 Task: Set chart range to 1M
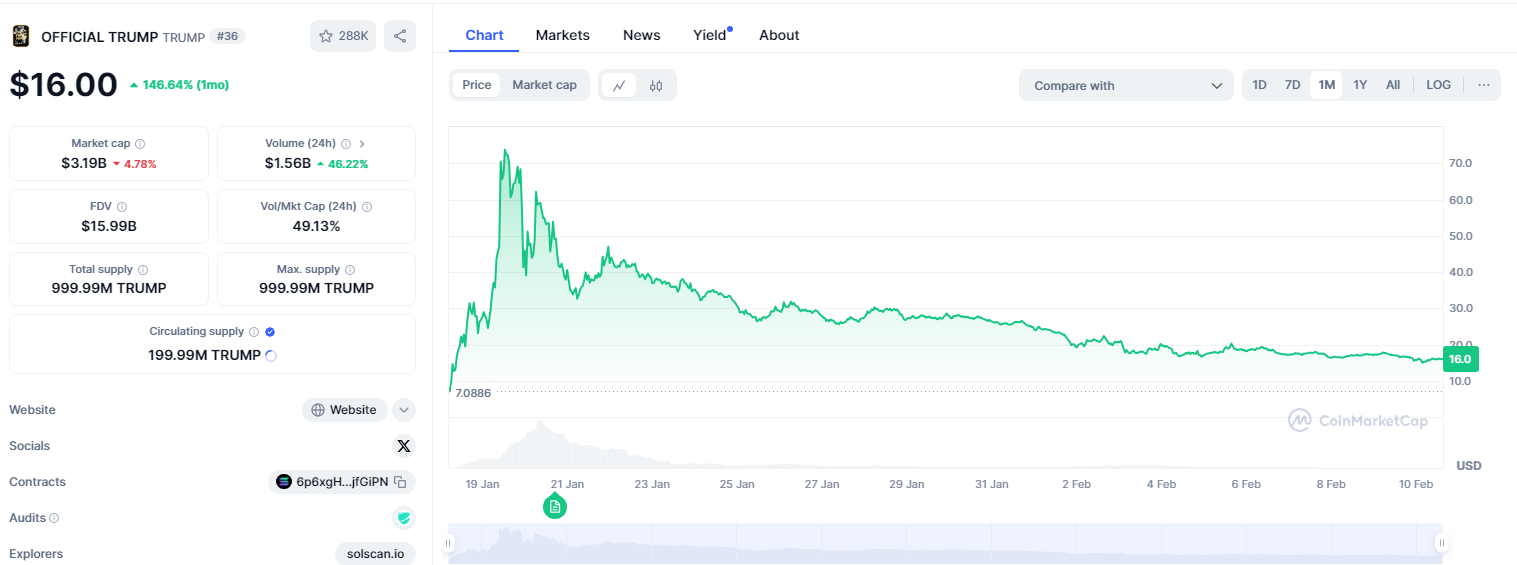[x=1327, y=85]
